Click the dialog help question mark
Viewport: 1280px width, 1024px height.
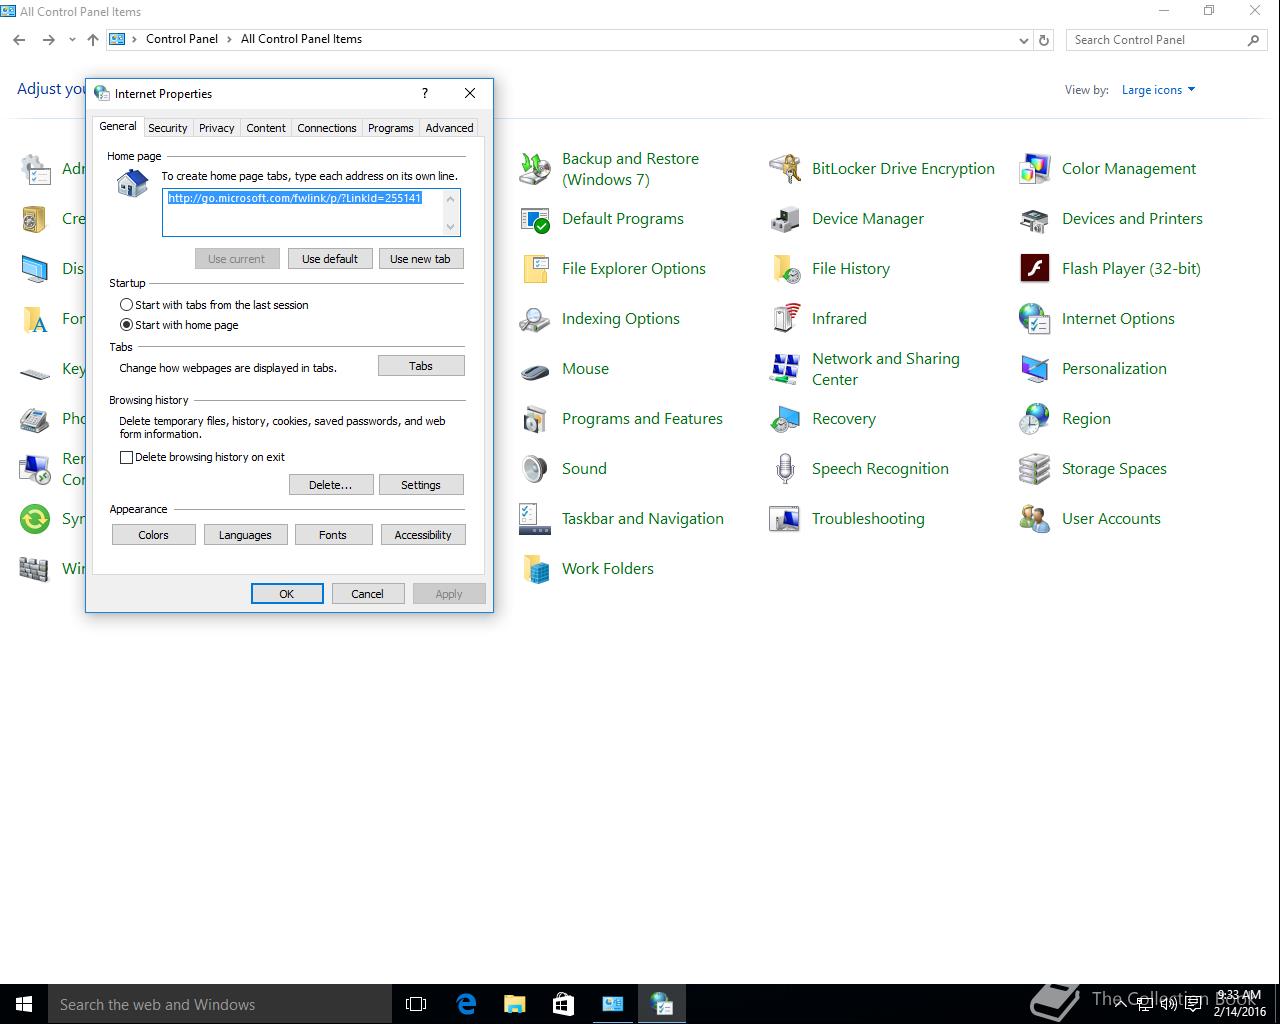tap(425, 93)
